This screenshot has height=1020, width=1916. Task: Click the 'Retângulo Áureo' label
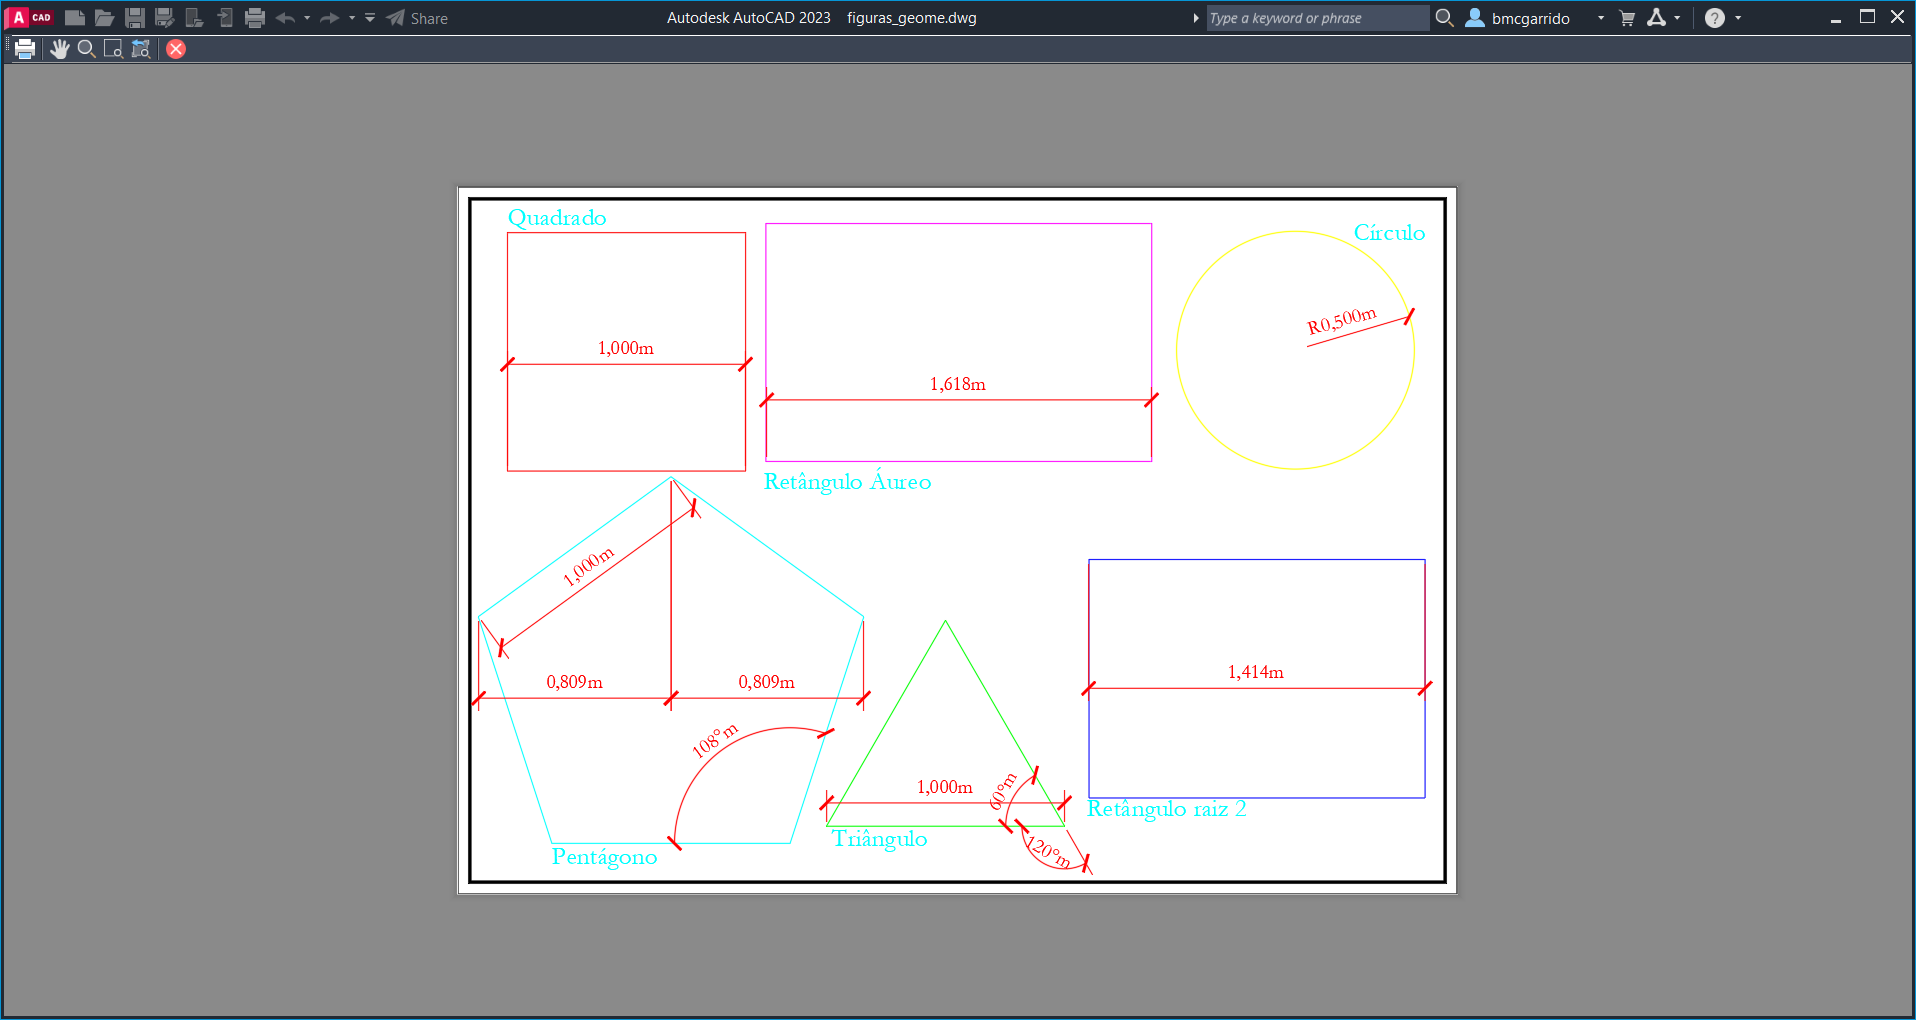[x=848, y=481]
